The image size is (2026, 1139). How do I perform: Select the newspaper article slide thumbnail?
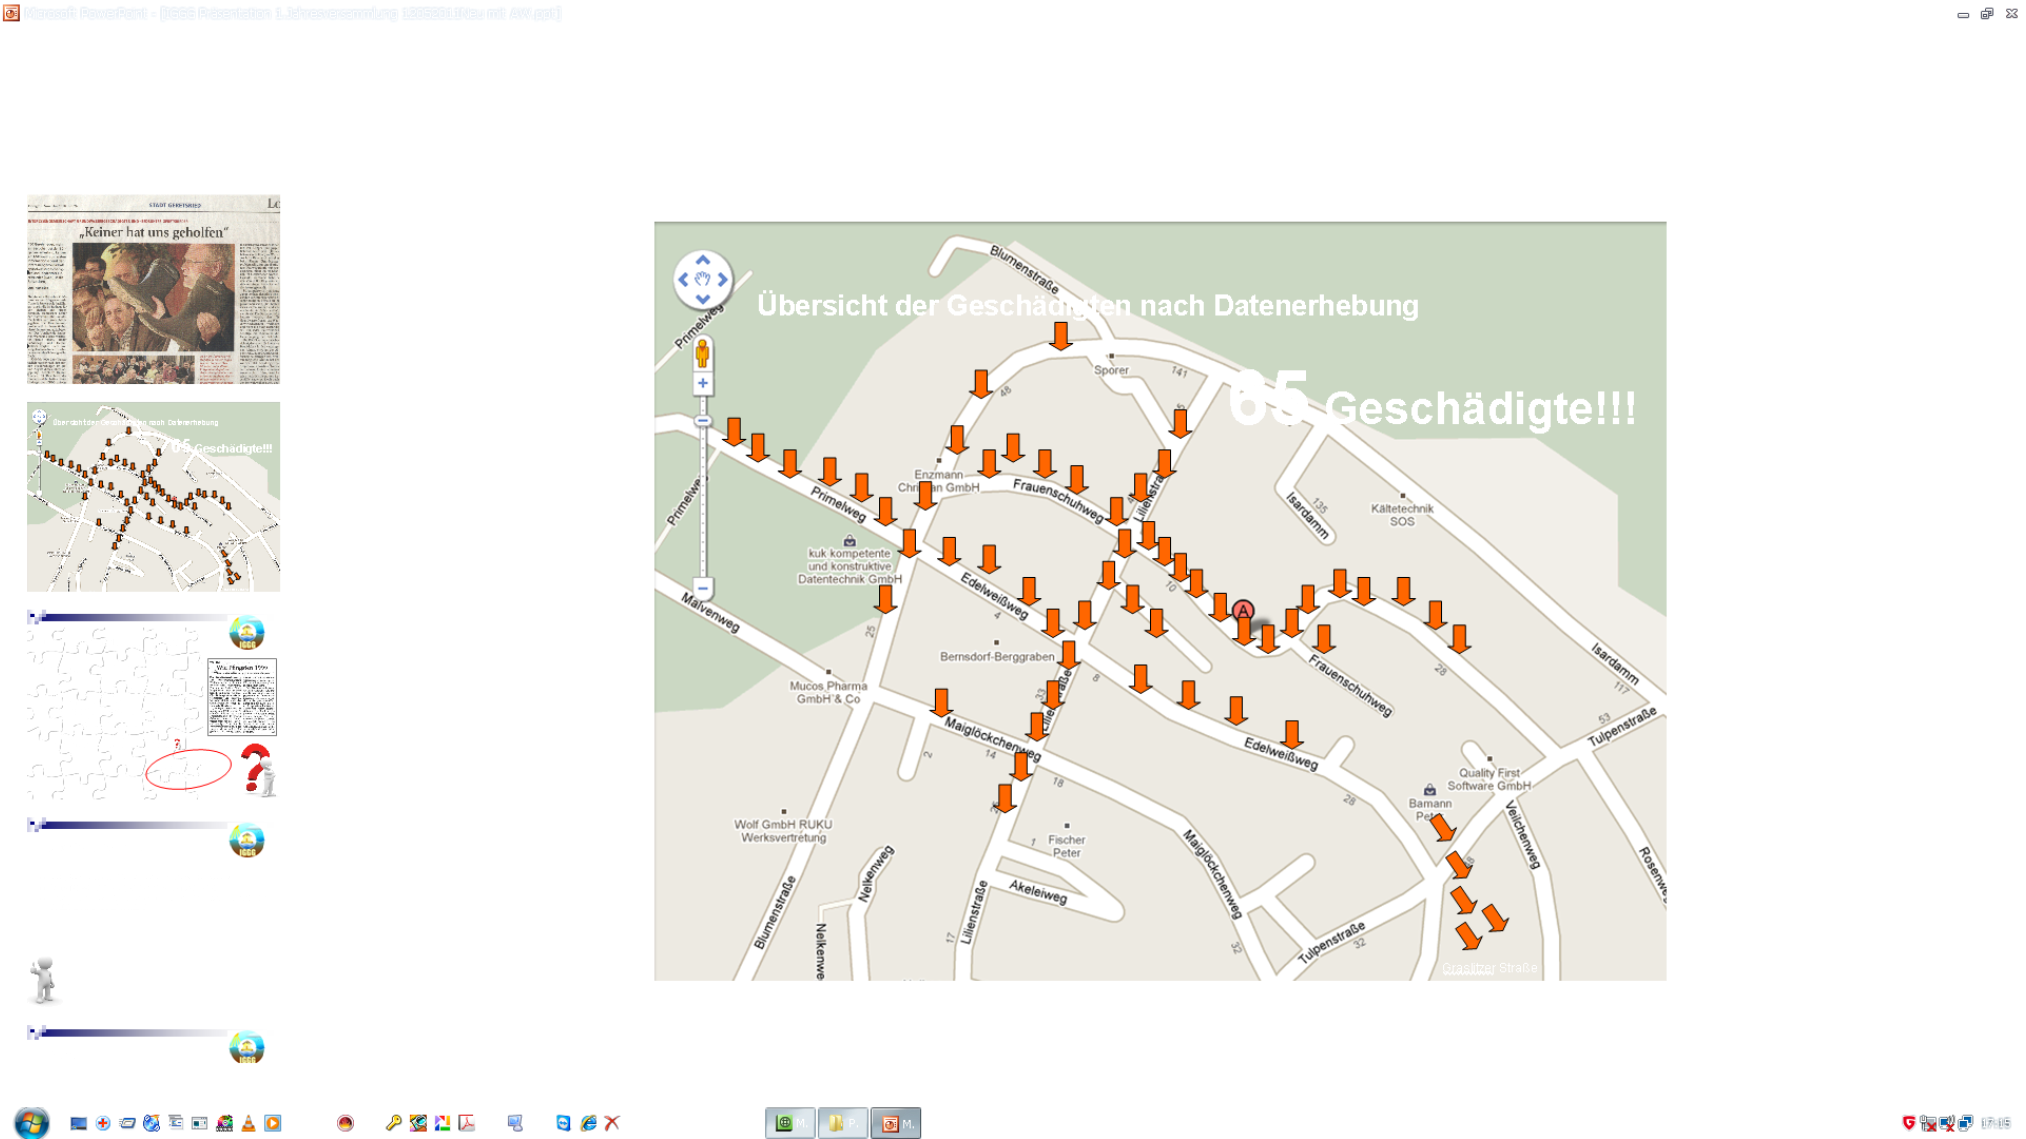point(154,290)
